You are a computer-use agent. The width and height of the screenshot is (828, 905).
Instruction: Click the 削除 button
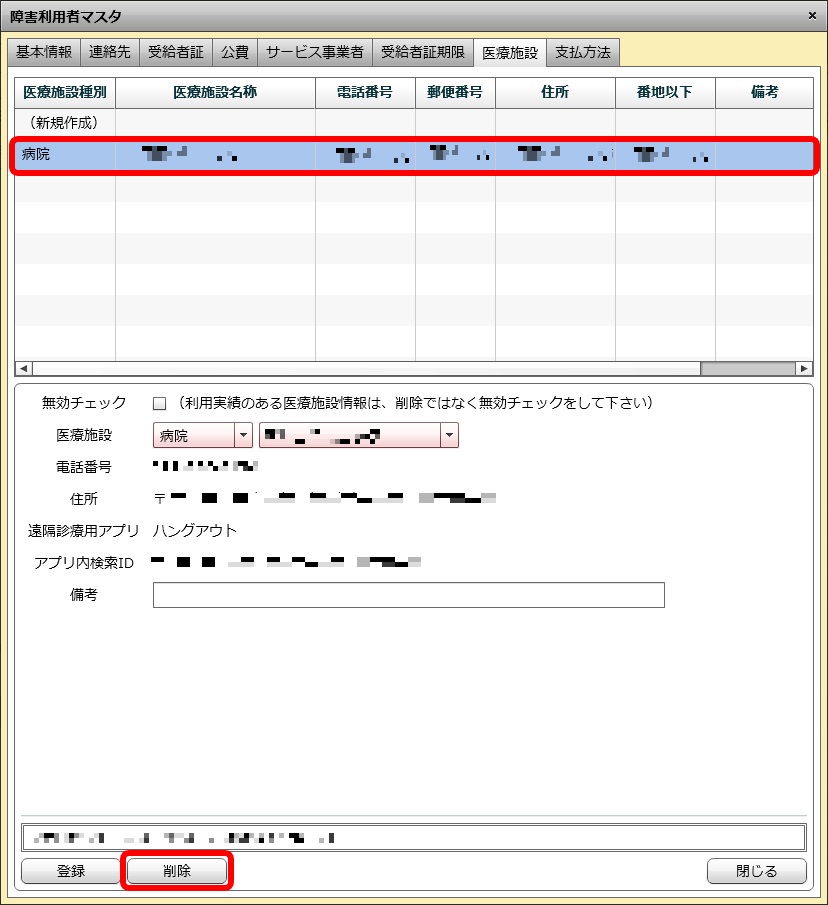click(177, 871)
